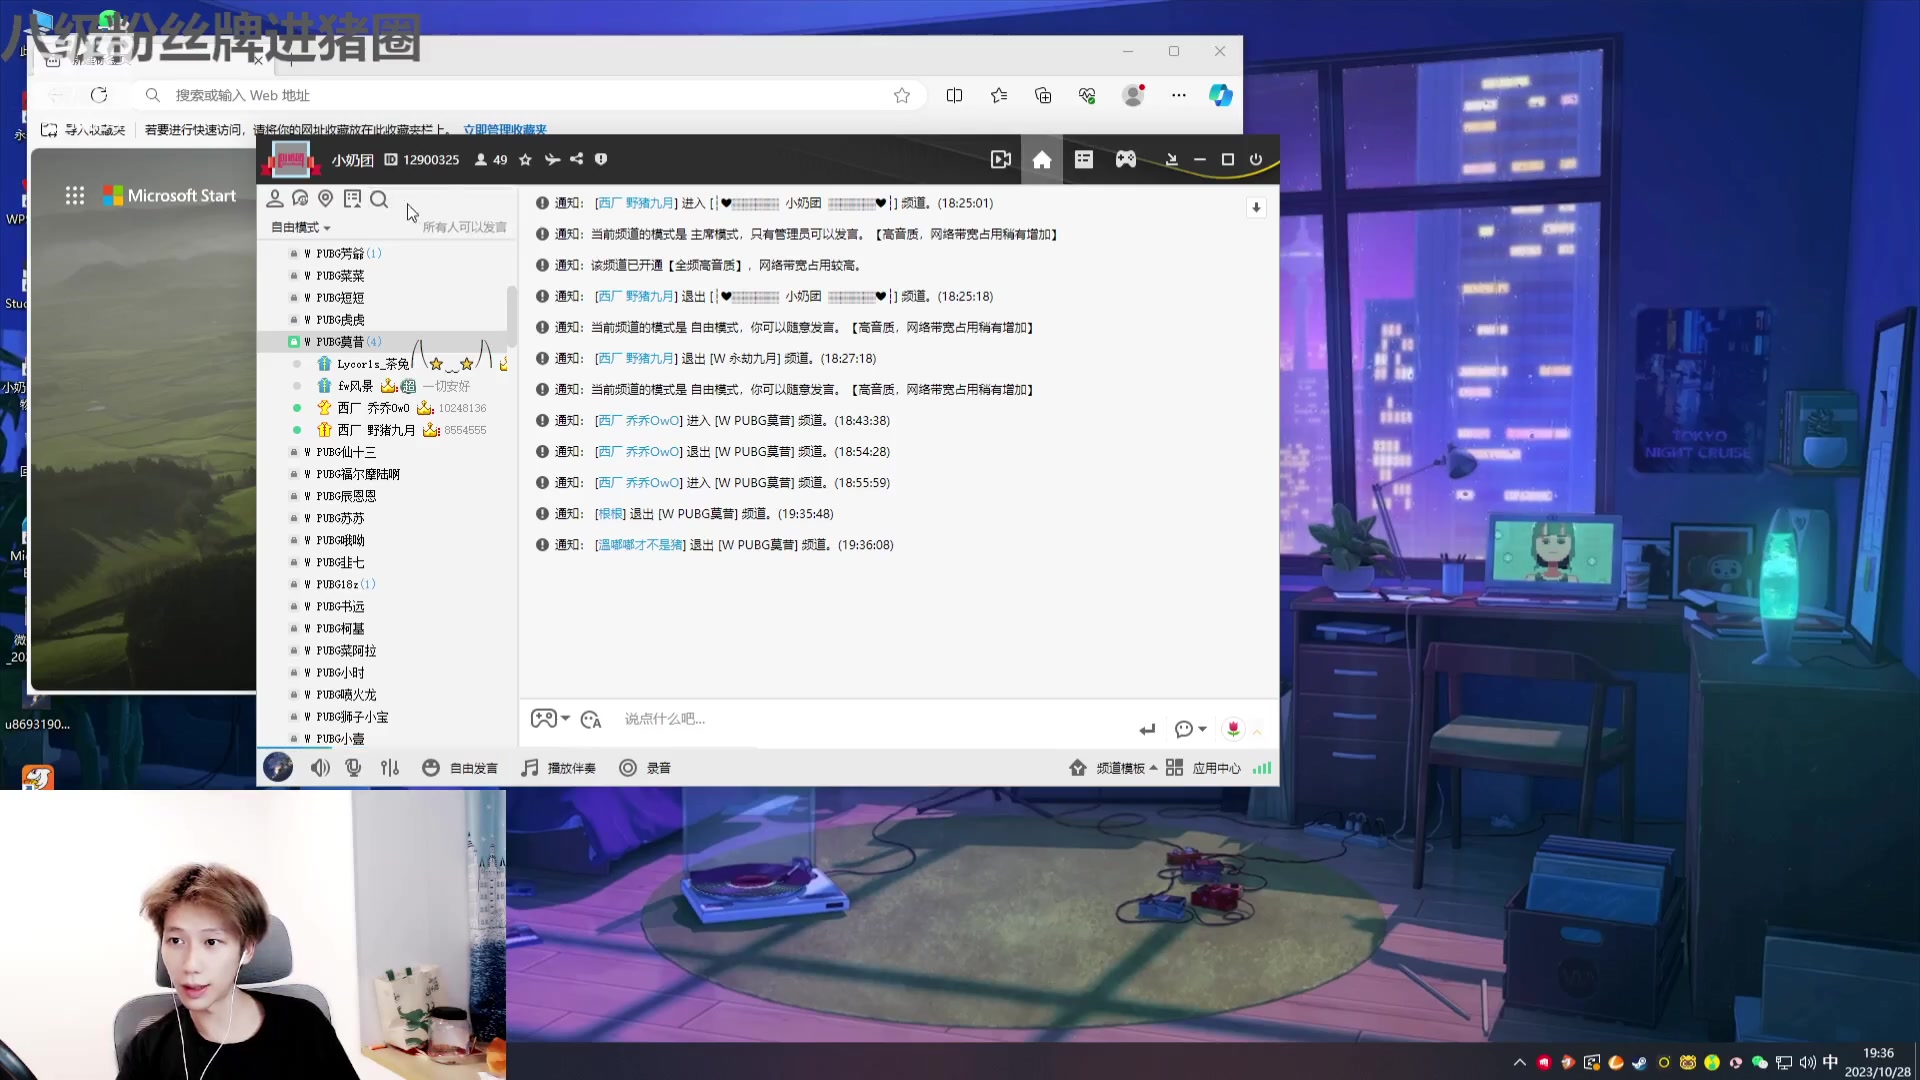Toggle 录音 recording

click(x=645, y=768)
